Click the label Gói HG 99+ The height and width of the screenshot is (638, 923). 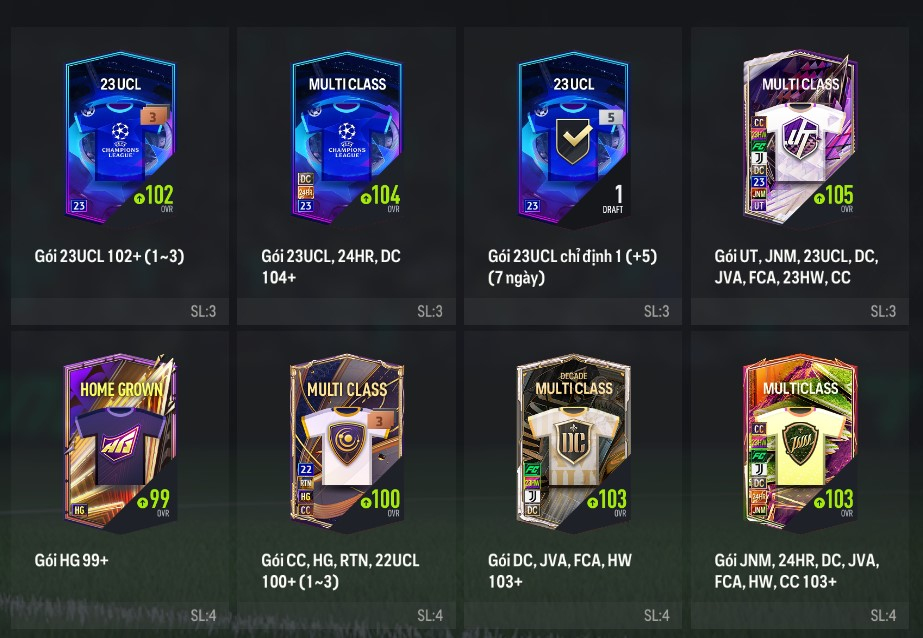coord(71,560)
